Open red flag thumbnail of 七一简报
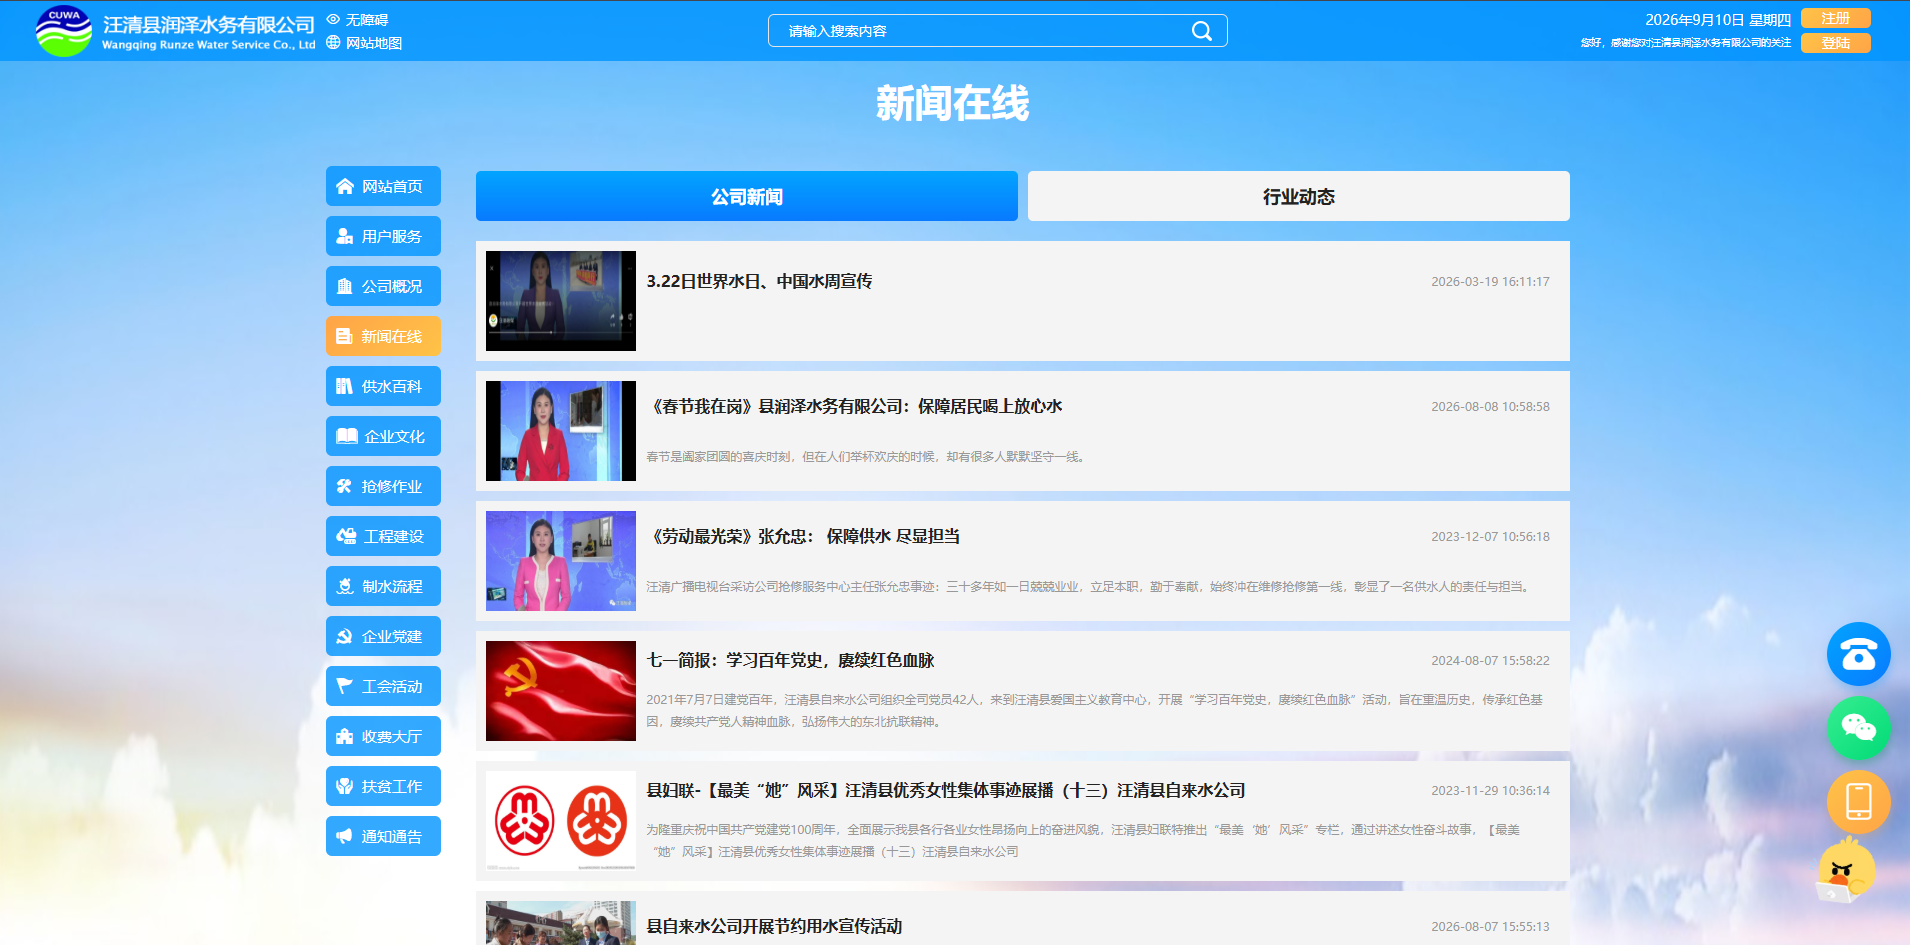Viewport: 1910px width, 945px height. click(561, 691)
